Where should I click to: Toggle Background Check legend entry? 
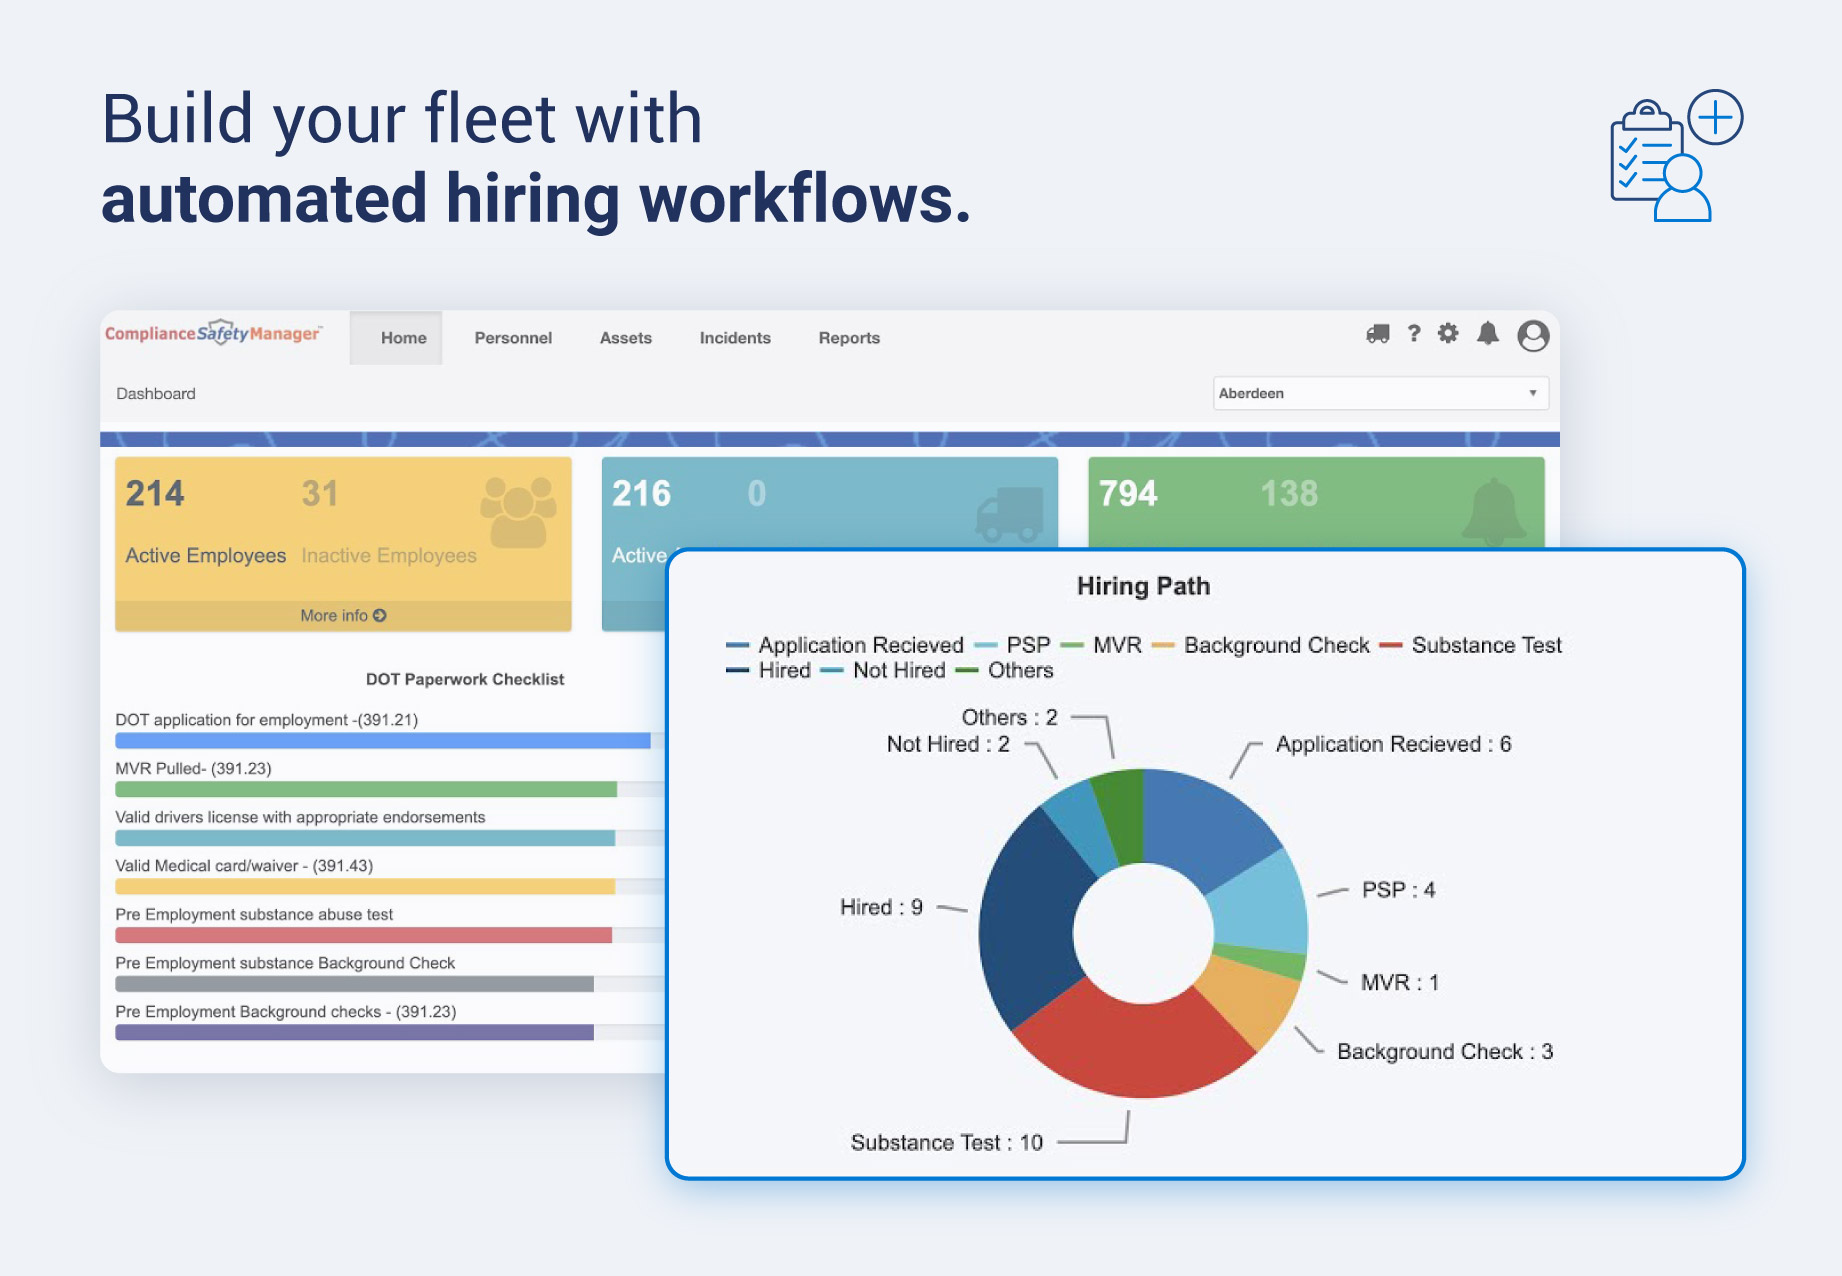coord(1260,645)
